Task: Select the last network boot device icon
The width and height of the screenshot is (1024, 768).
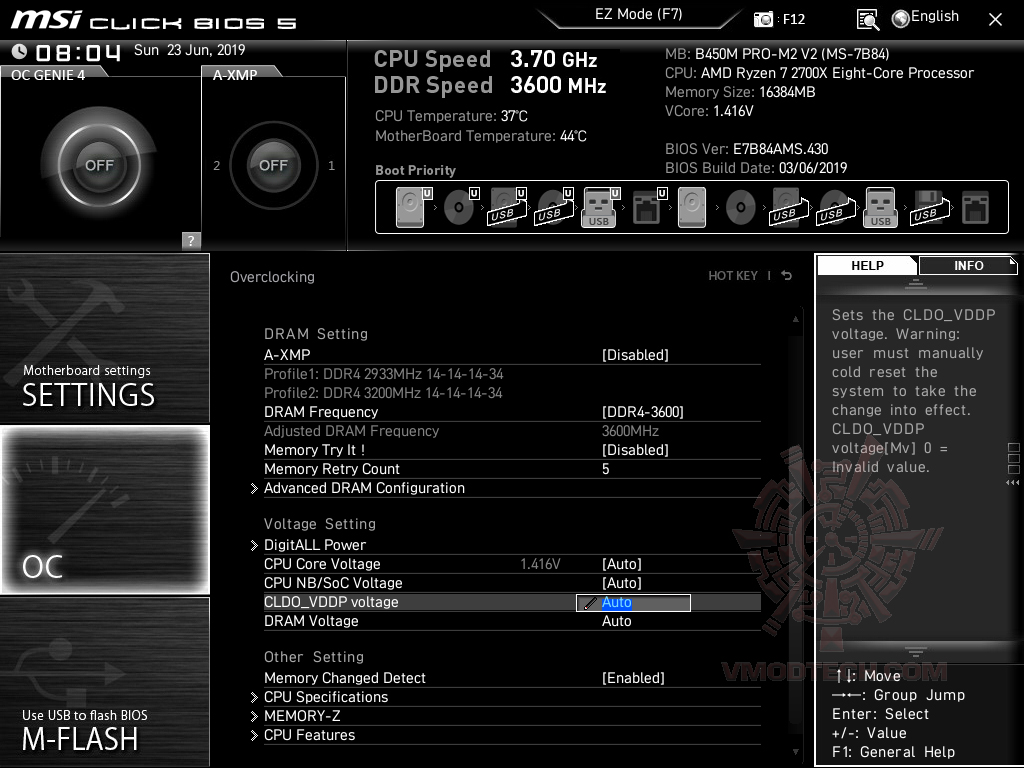Action: pos(976,207)
